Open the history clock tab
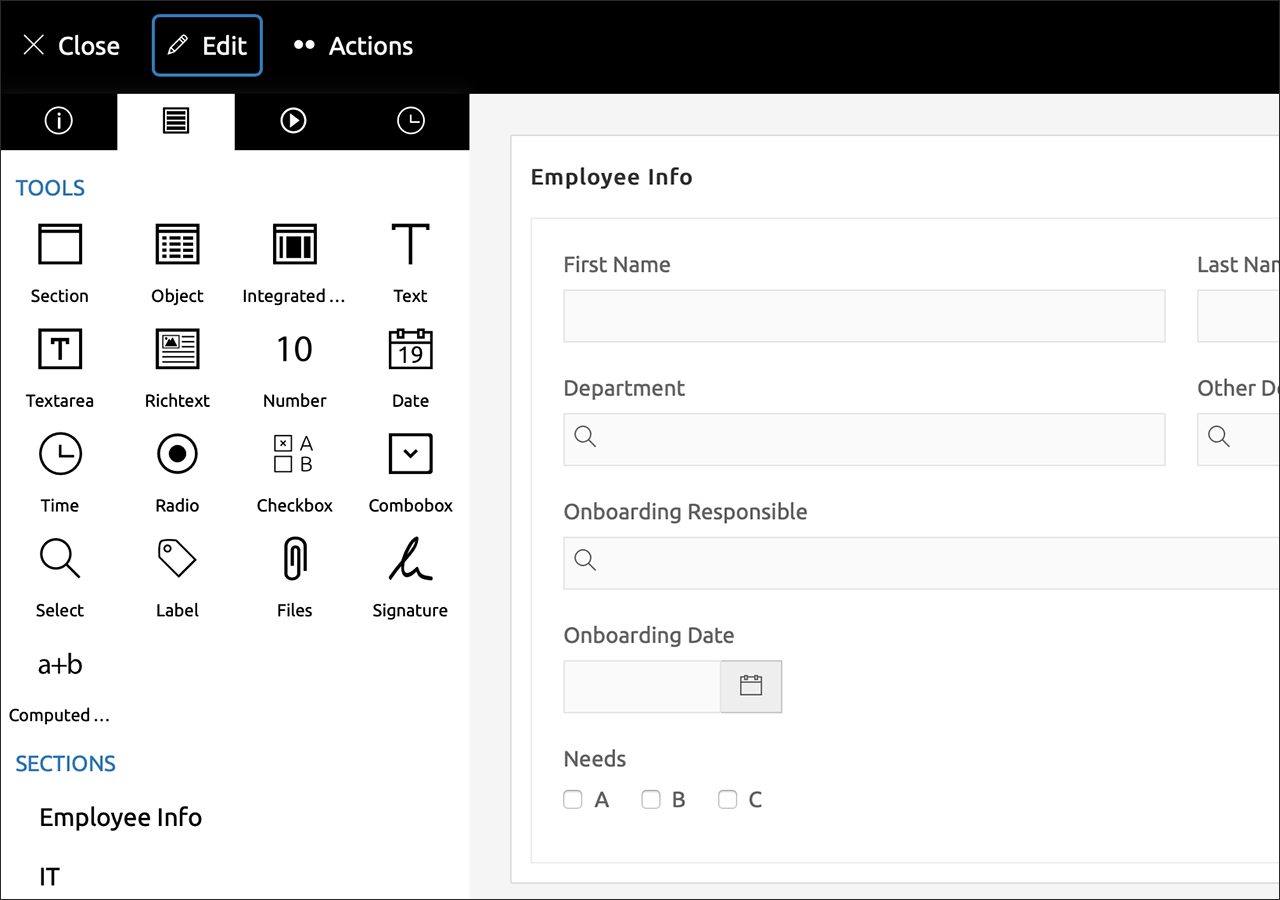The height and width of the screenshot is (900, 1280). pos(411,121)
